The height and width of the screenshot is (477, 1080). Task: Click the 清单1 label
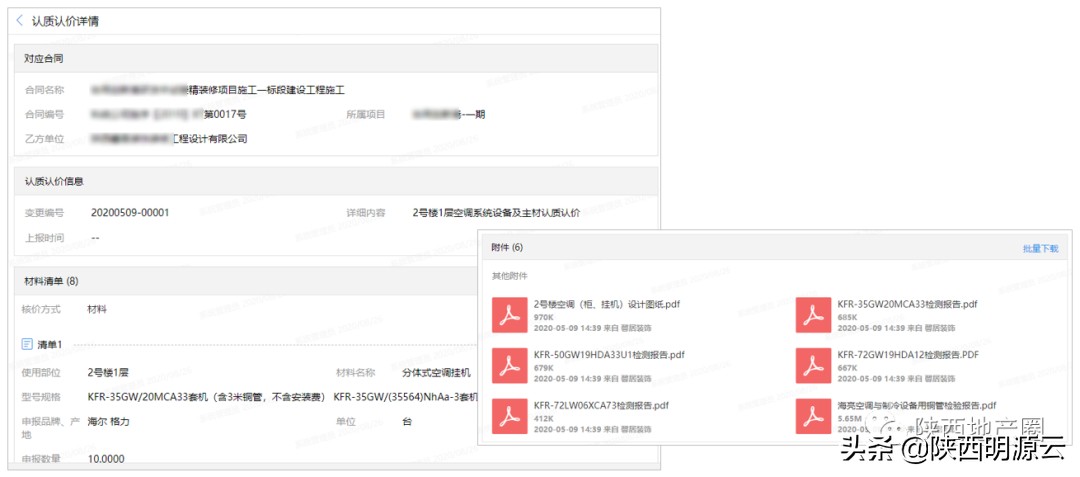(50, 343)
